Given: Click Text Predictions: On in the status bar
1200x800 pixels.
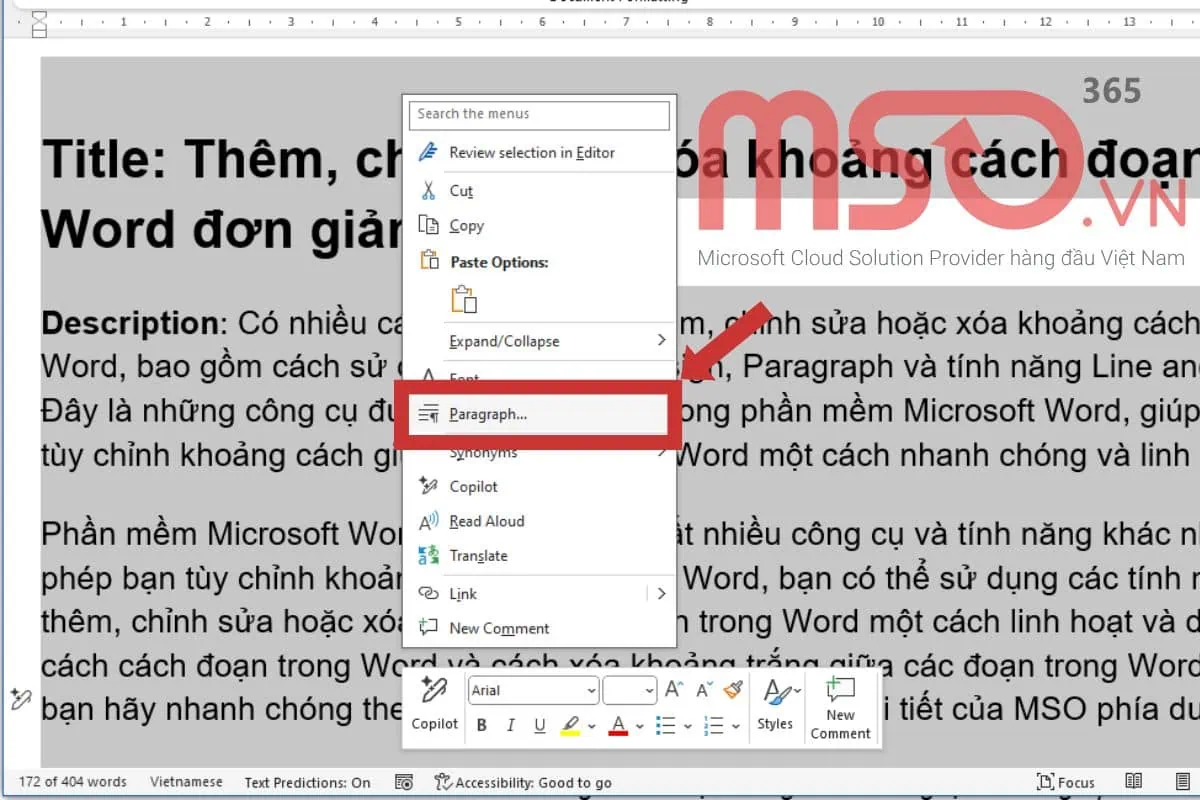Looking at the screenshot, I should coord(307,783).
